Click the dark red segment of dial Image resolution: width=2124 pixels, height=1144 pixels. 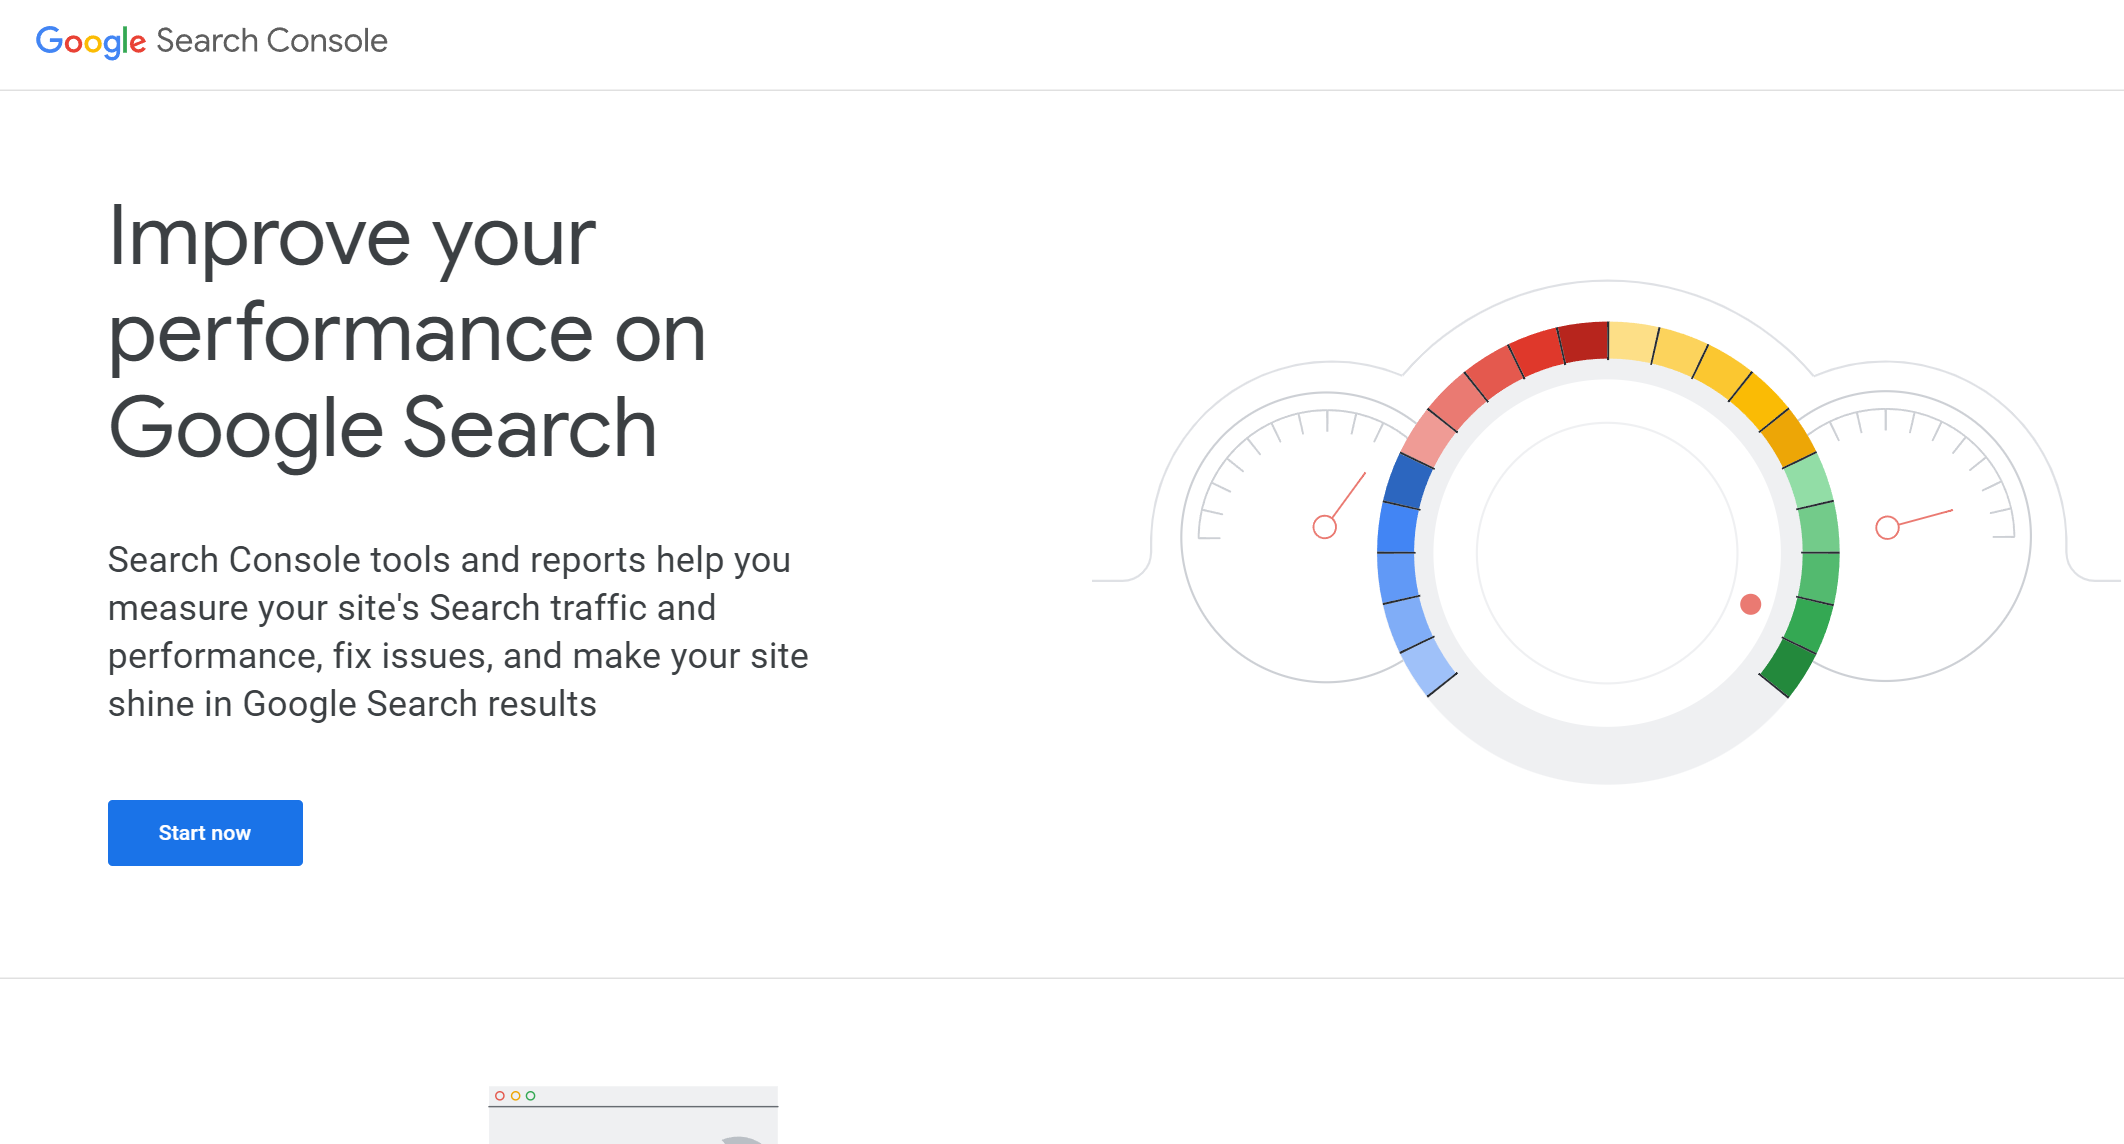pos(1584,342)
